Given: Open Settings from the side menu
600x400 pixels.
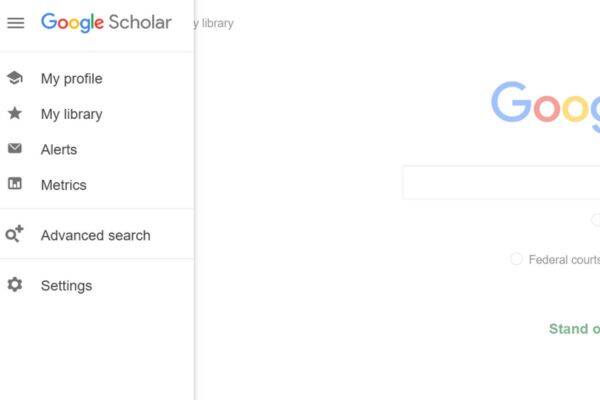Looking at the screenshot, I should click(x=66, y=286).
